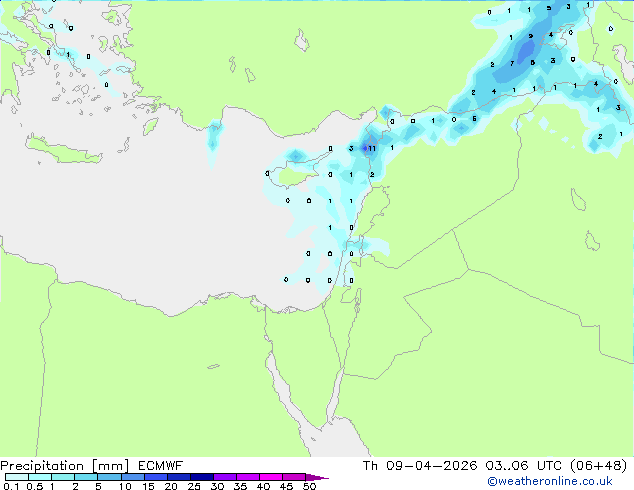
Task: Click the "Precipitation [mm]" title text
Action: pyautogui.click(x=65, y=466)
